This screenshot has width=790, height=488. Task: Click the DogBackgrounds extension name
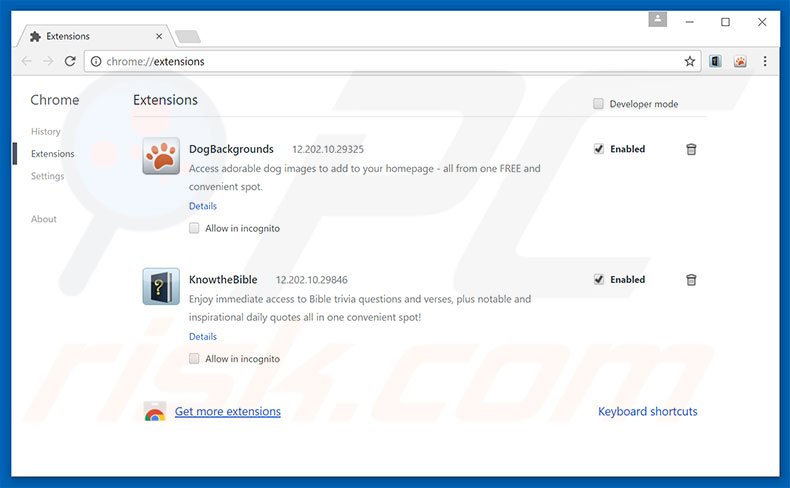coord(231,149)
